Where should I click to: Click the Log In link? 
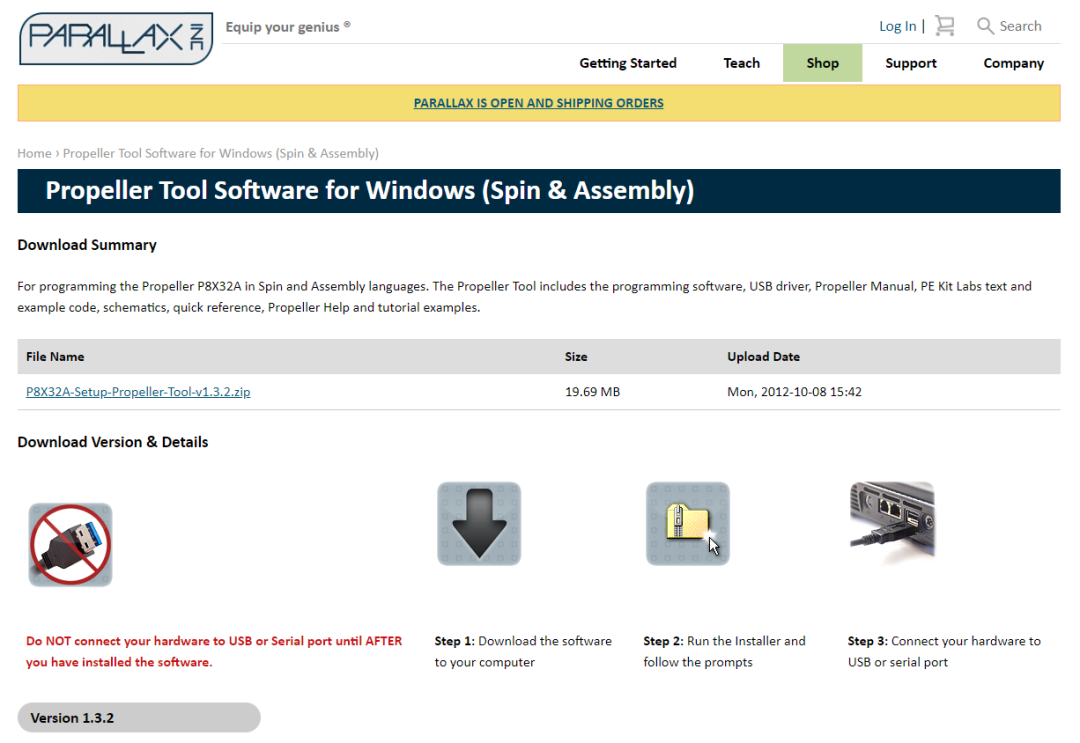897,26
